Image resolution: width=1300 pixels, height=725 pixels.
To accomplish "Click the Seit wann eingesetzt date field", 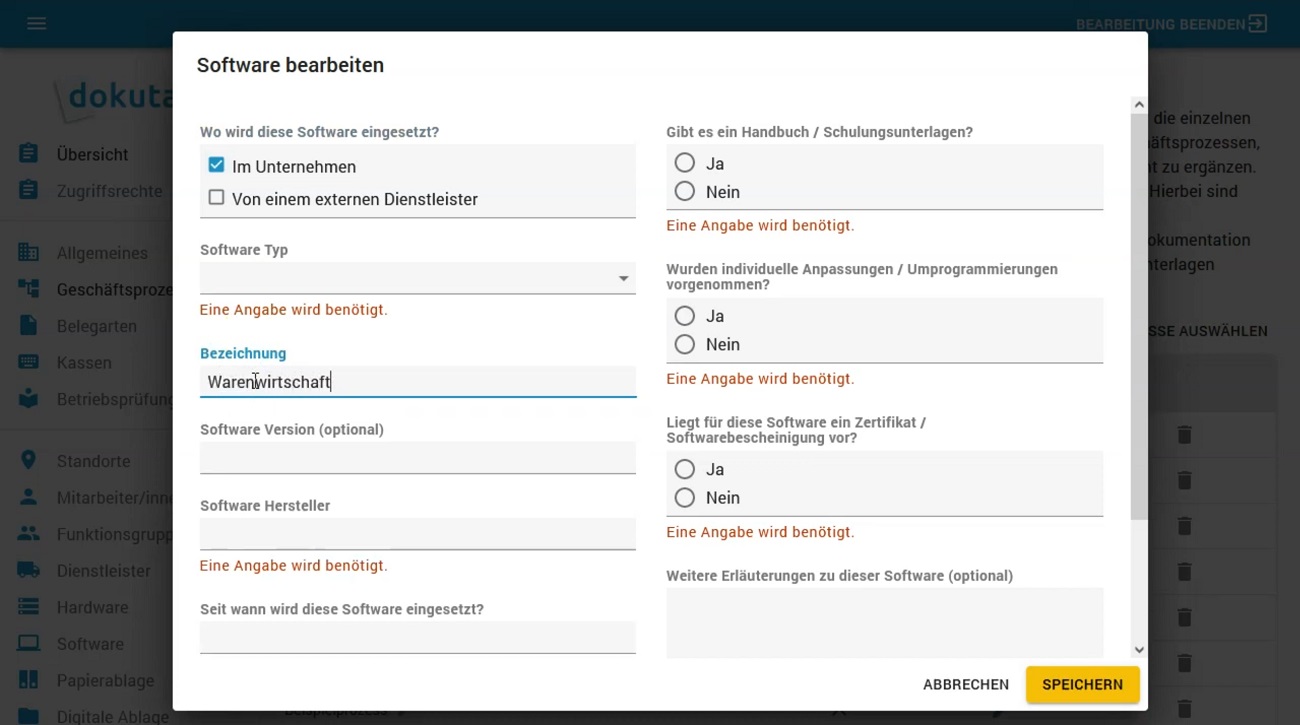I will [x=418, y=637].
